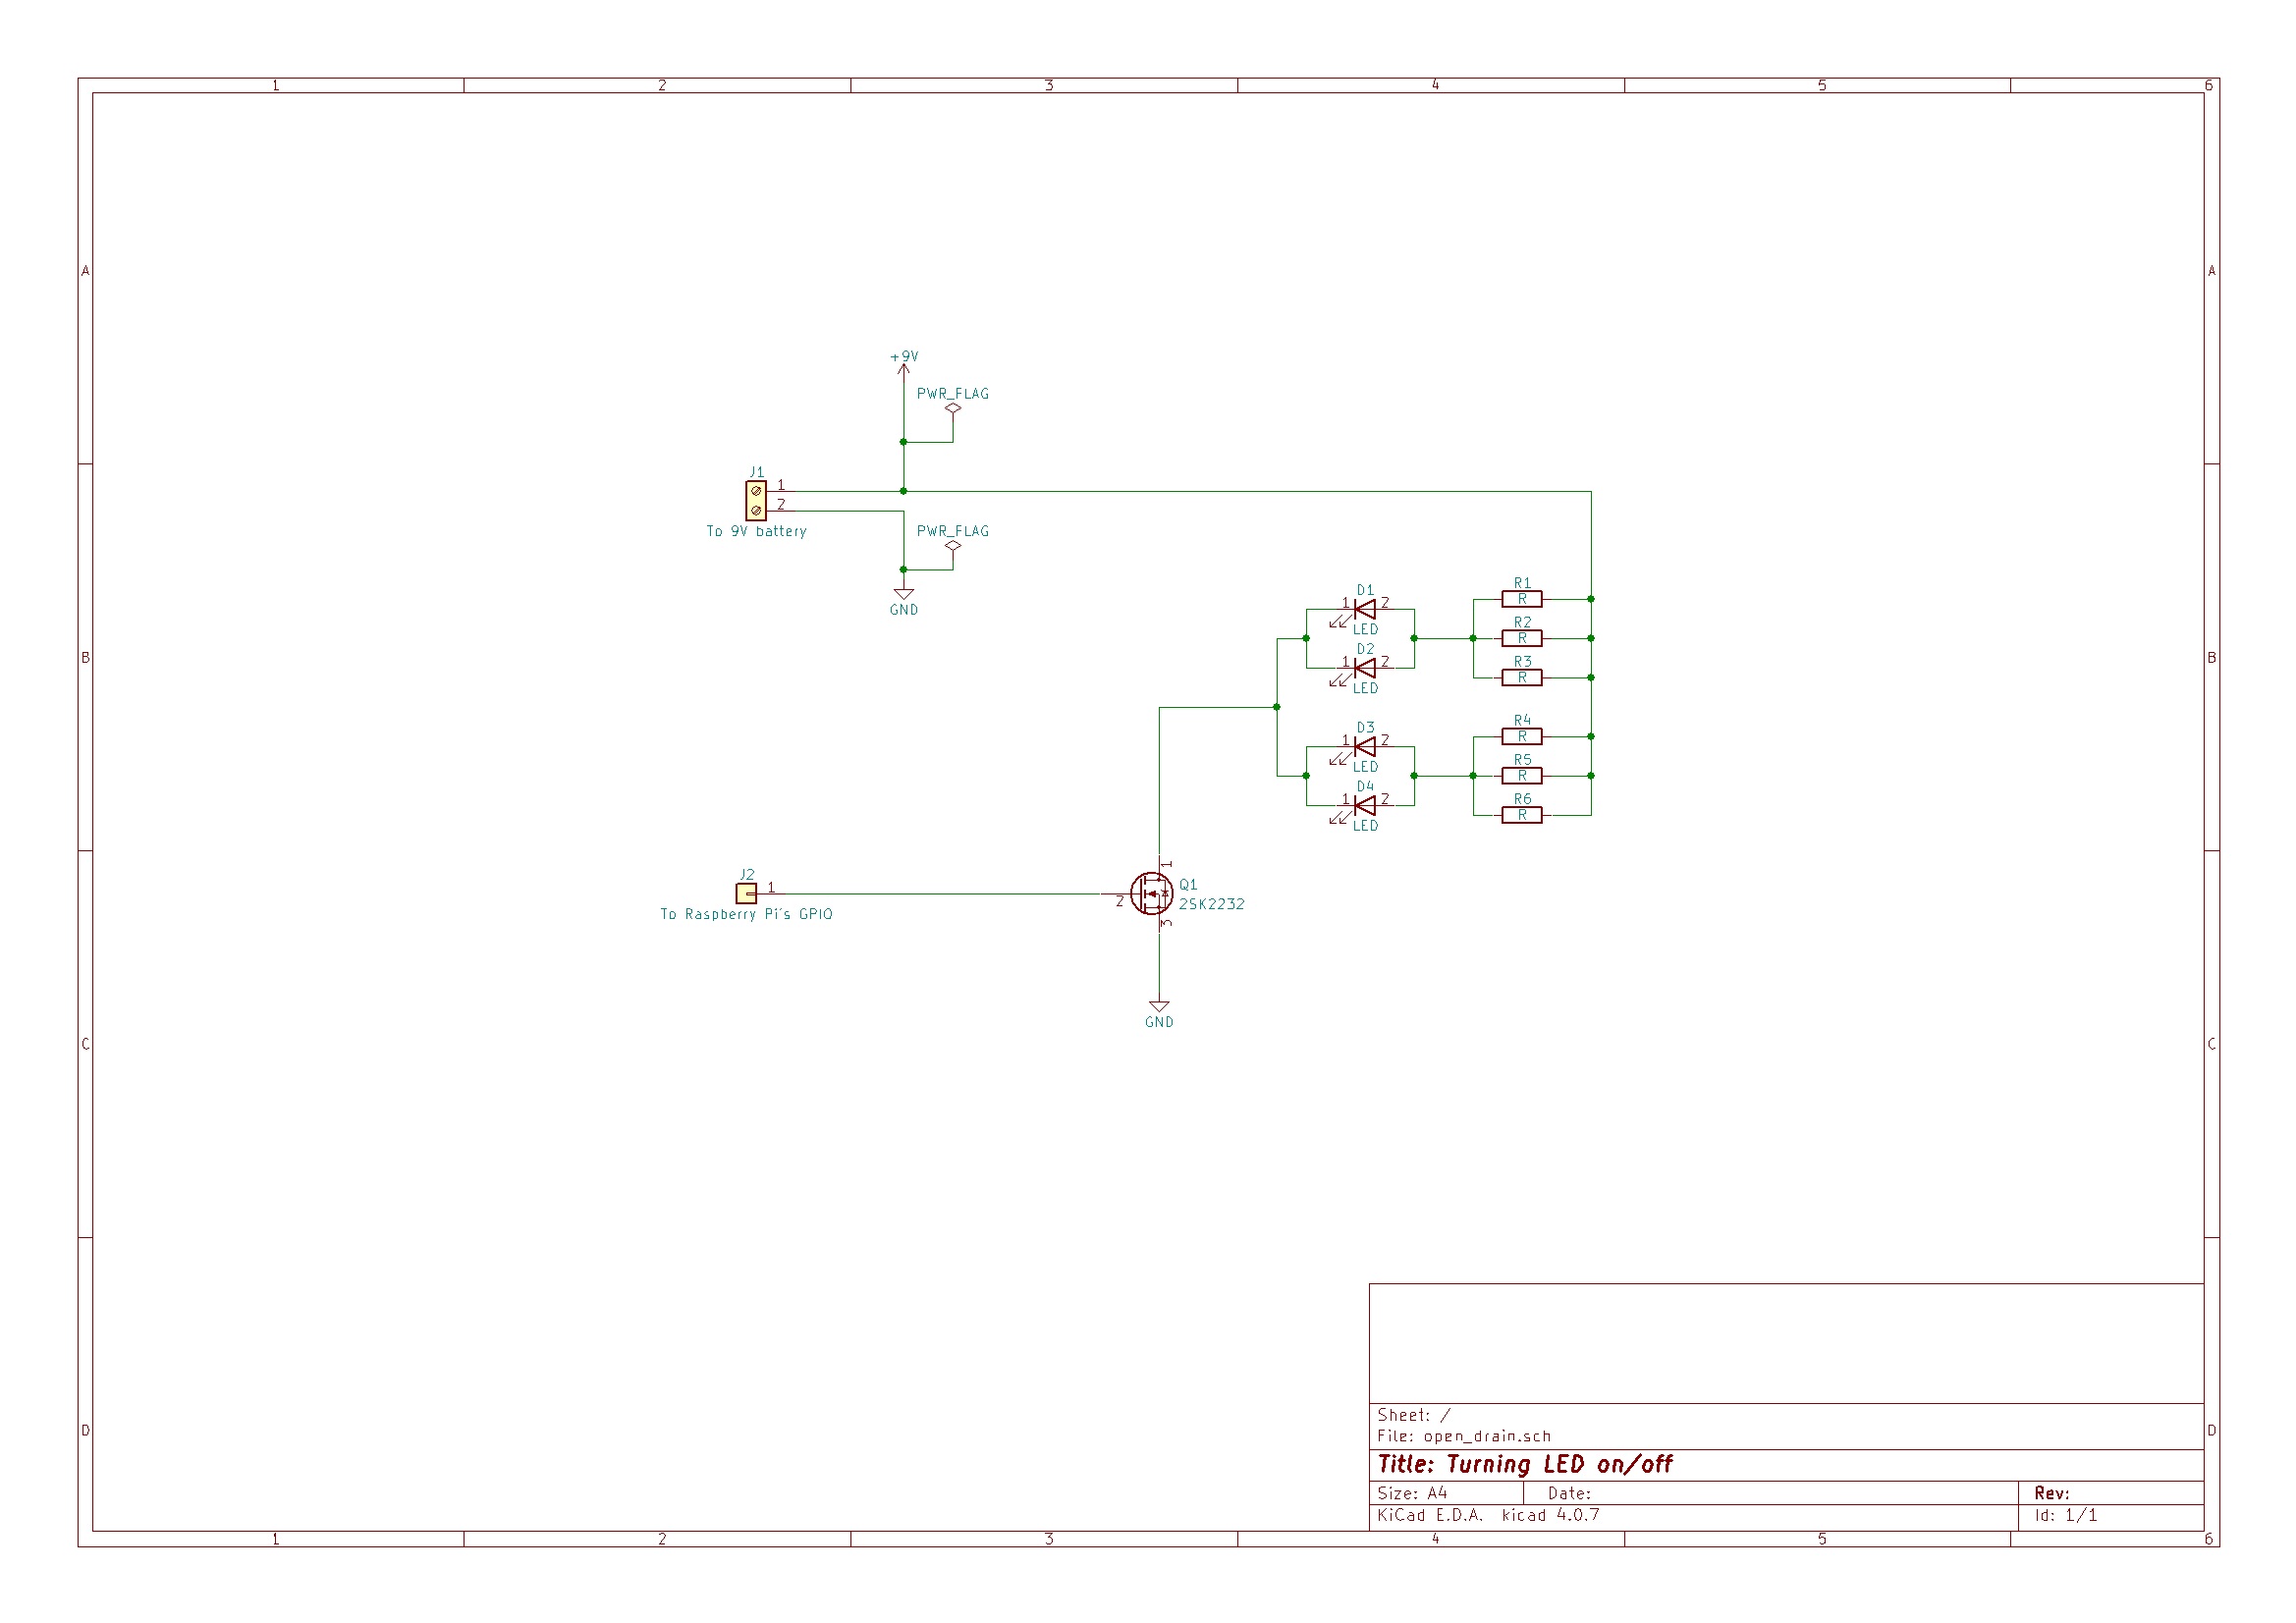Image resolution: width=2296 pixels, height=1623 pixels.
Task: Click the "To Raspberry Pi's GPIO" label
Action: (x=746, y=915)
